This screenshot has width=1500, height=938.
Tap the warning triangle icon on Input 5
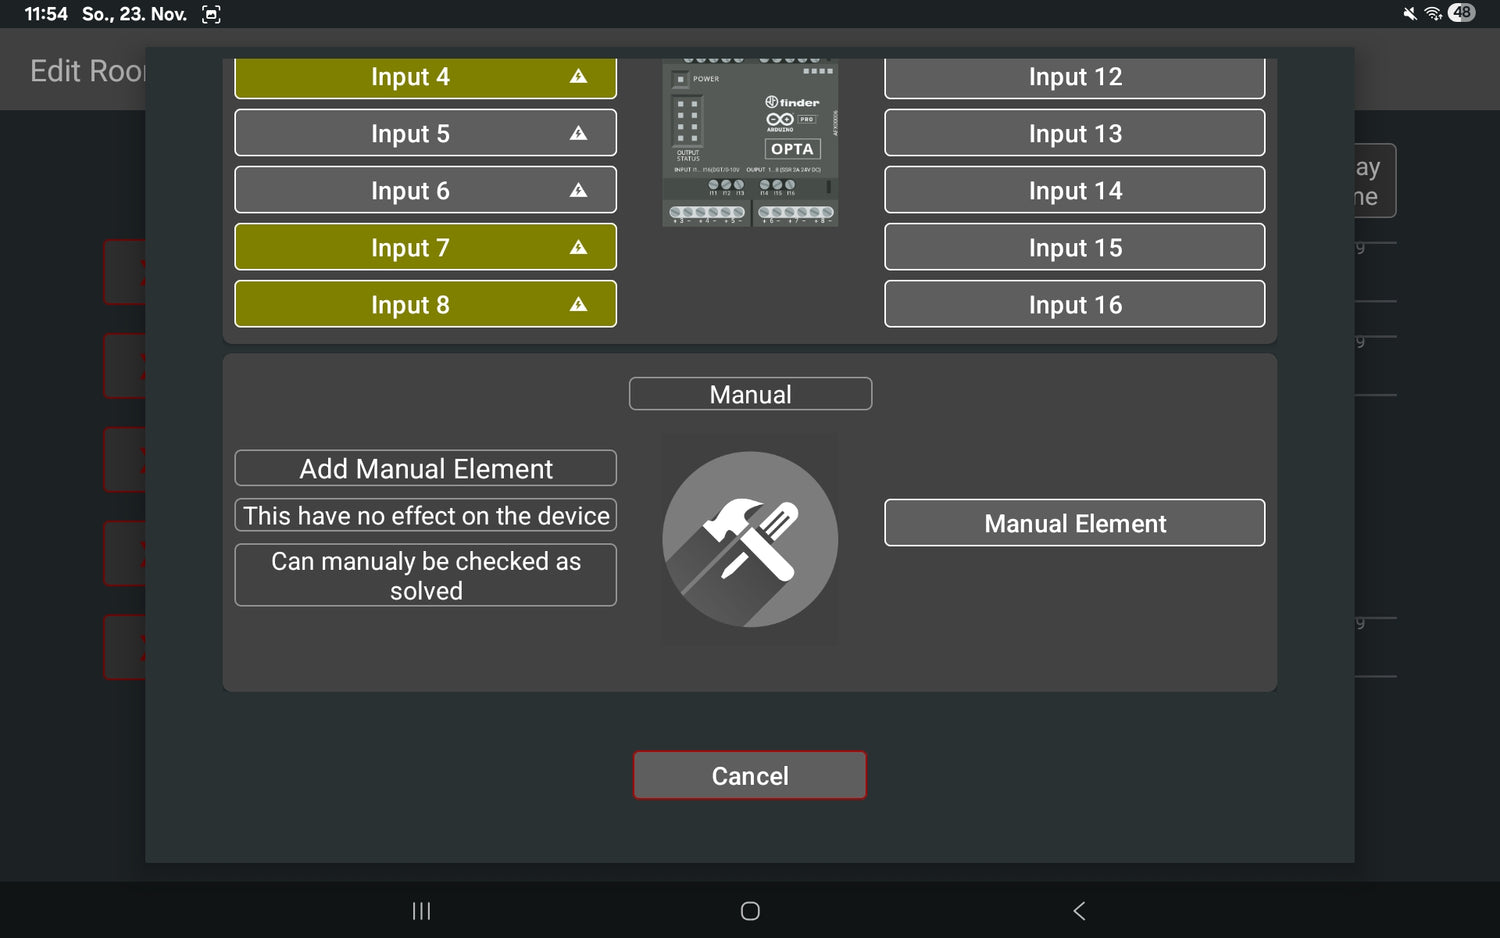[578, 133]
